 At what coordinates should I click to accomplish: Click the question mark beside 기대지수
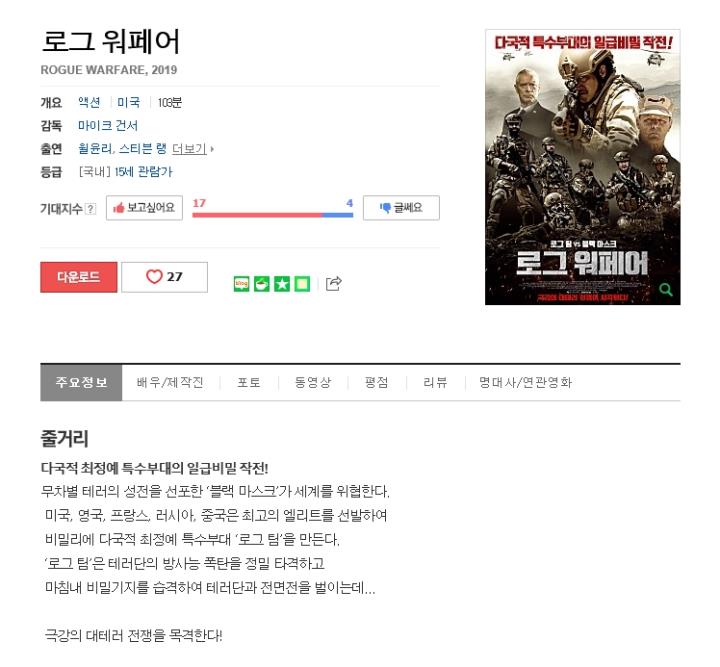tap(91, 209)
